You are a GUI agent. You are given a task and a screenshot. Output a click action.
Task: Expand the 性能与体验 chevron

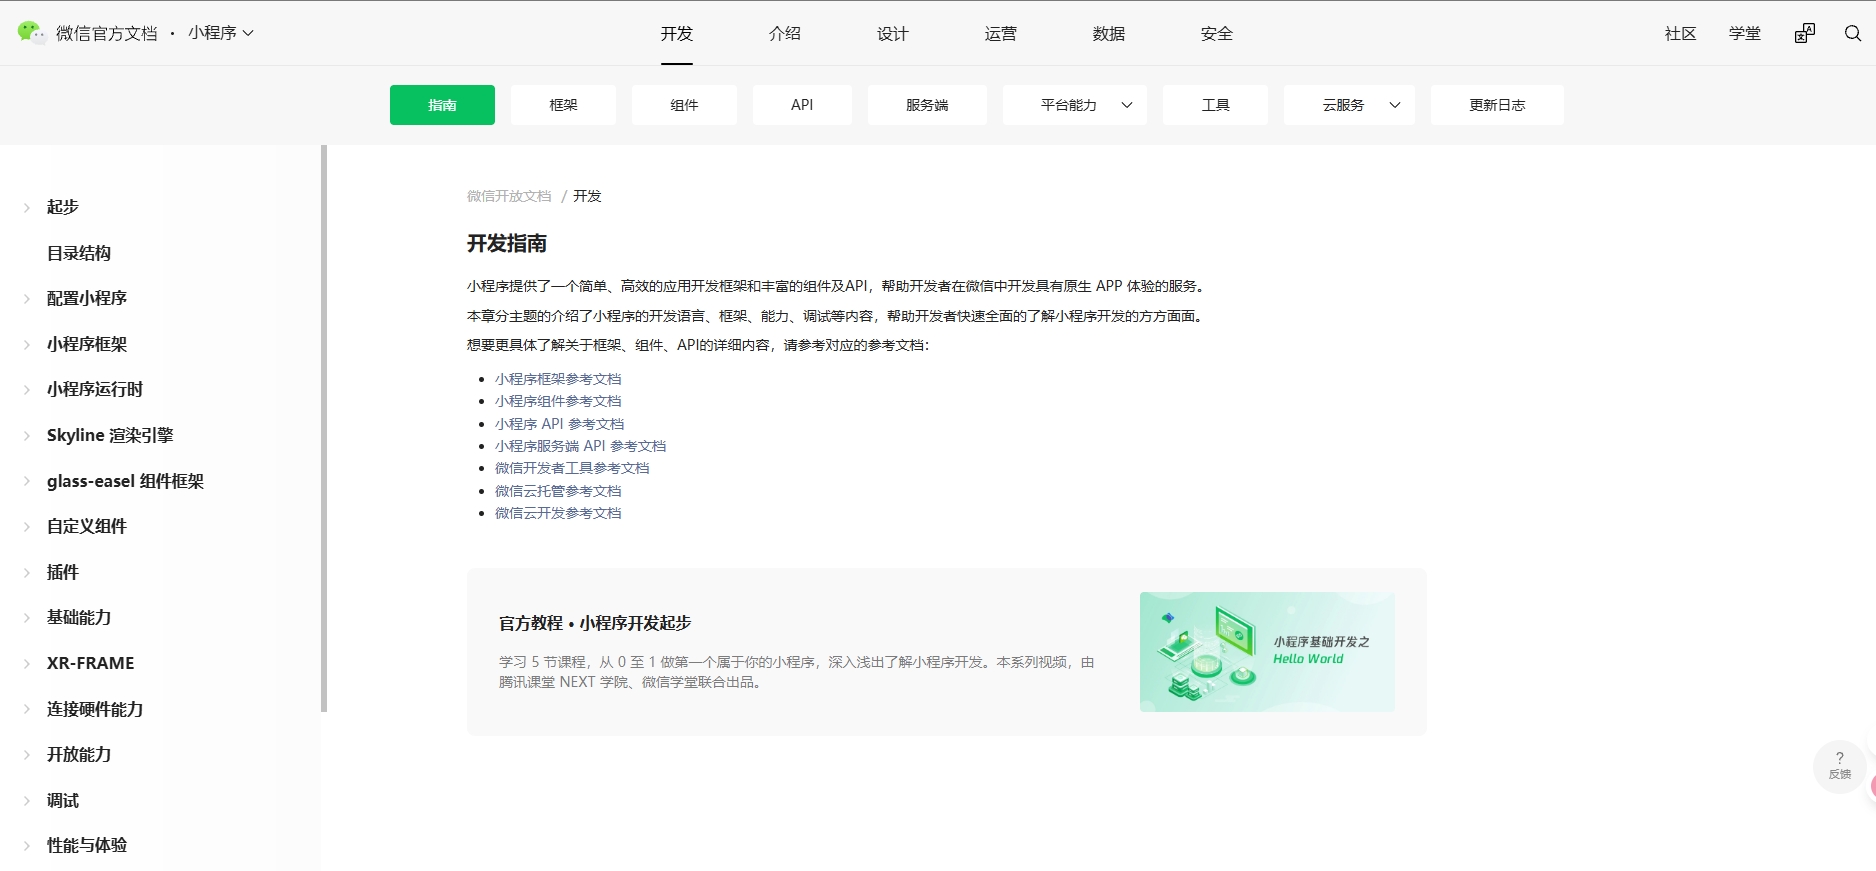[27, 846]
